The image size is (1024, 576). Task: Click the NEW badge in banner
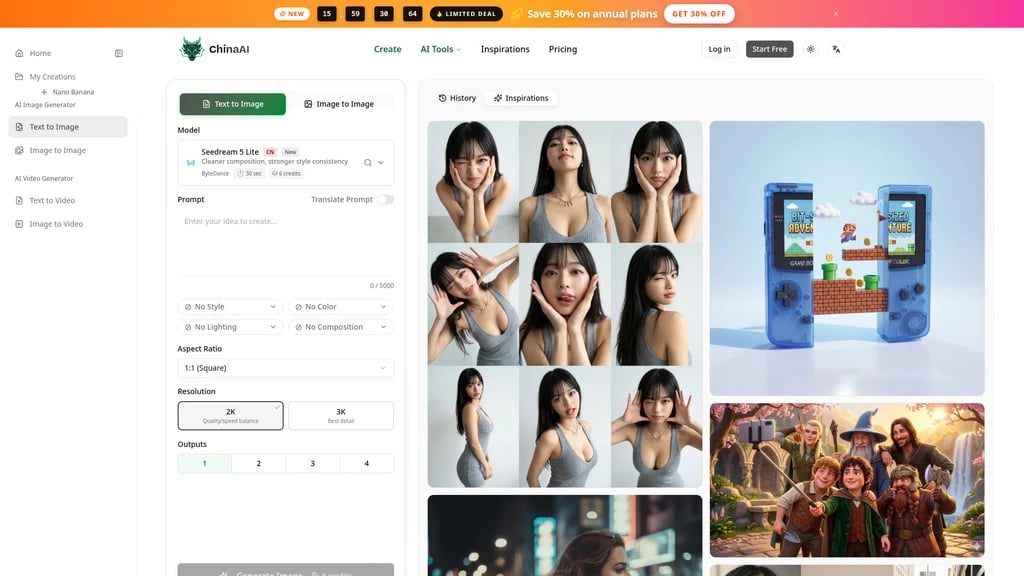click(x=291, y=14)
